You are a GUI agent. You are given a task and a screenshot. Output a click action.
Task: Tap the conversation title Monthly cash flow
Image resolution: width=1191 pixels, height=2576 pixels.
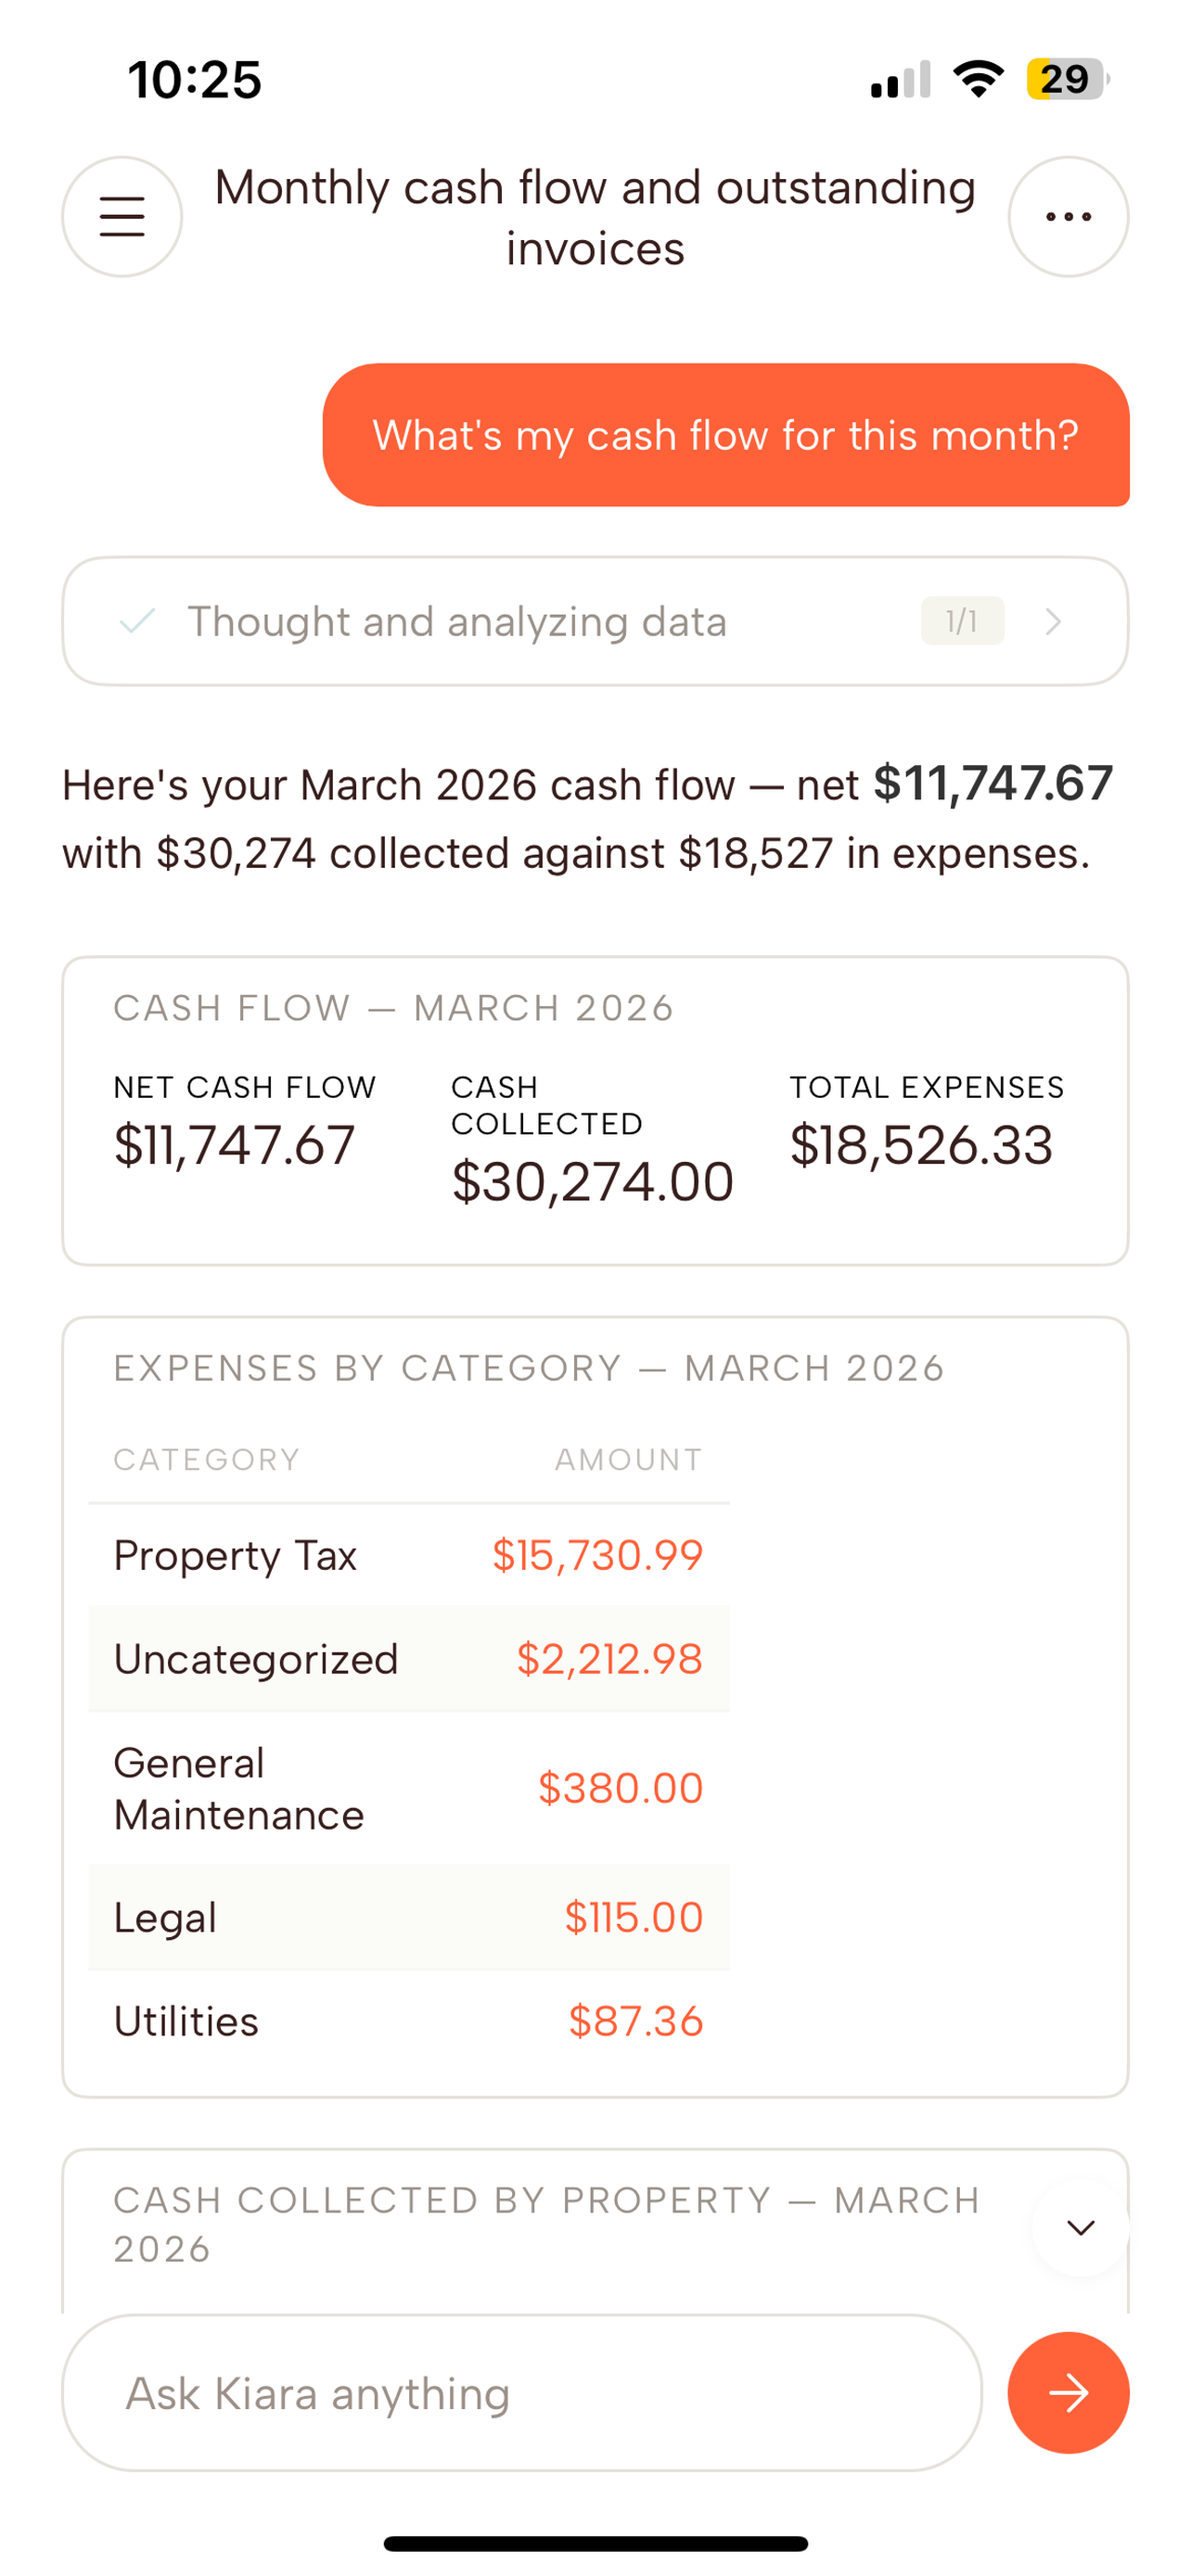pyautogui.click(x=595, y=217)
